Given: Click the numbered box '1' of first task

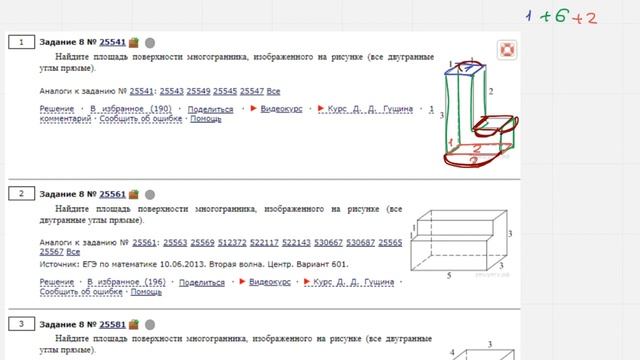Looking at the screenshot, I should click(x=21, y=42).
